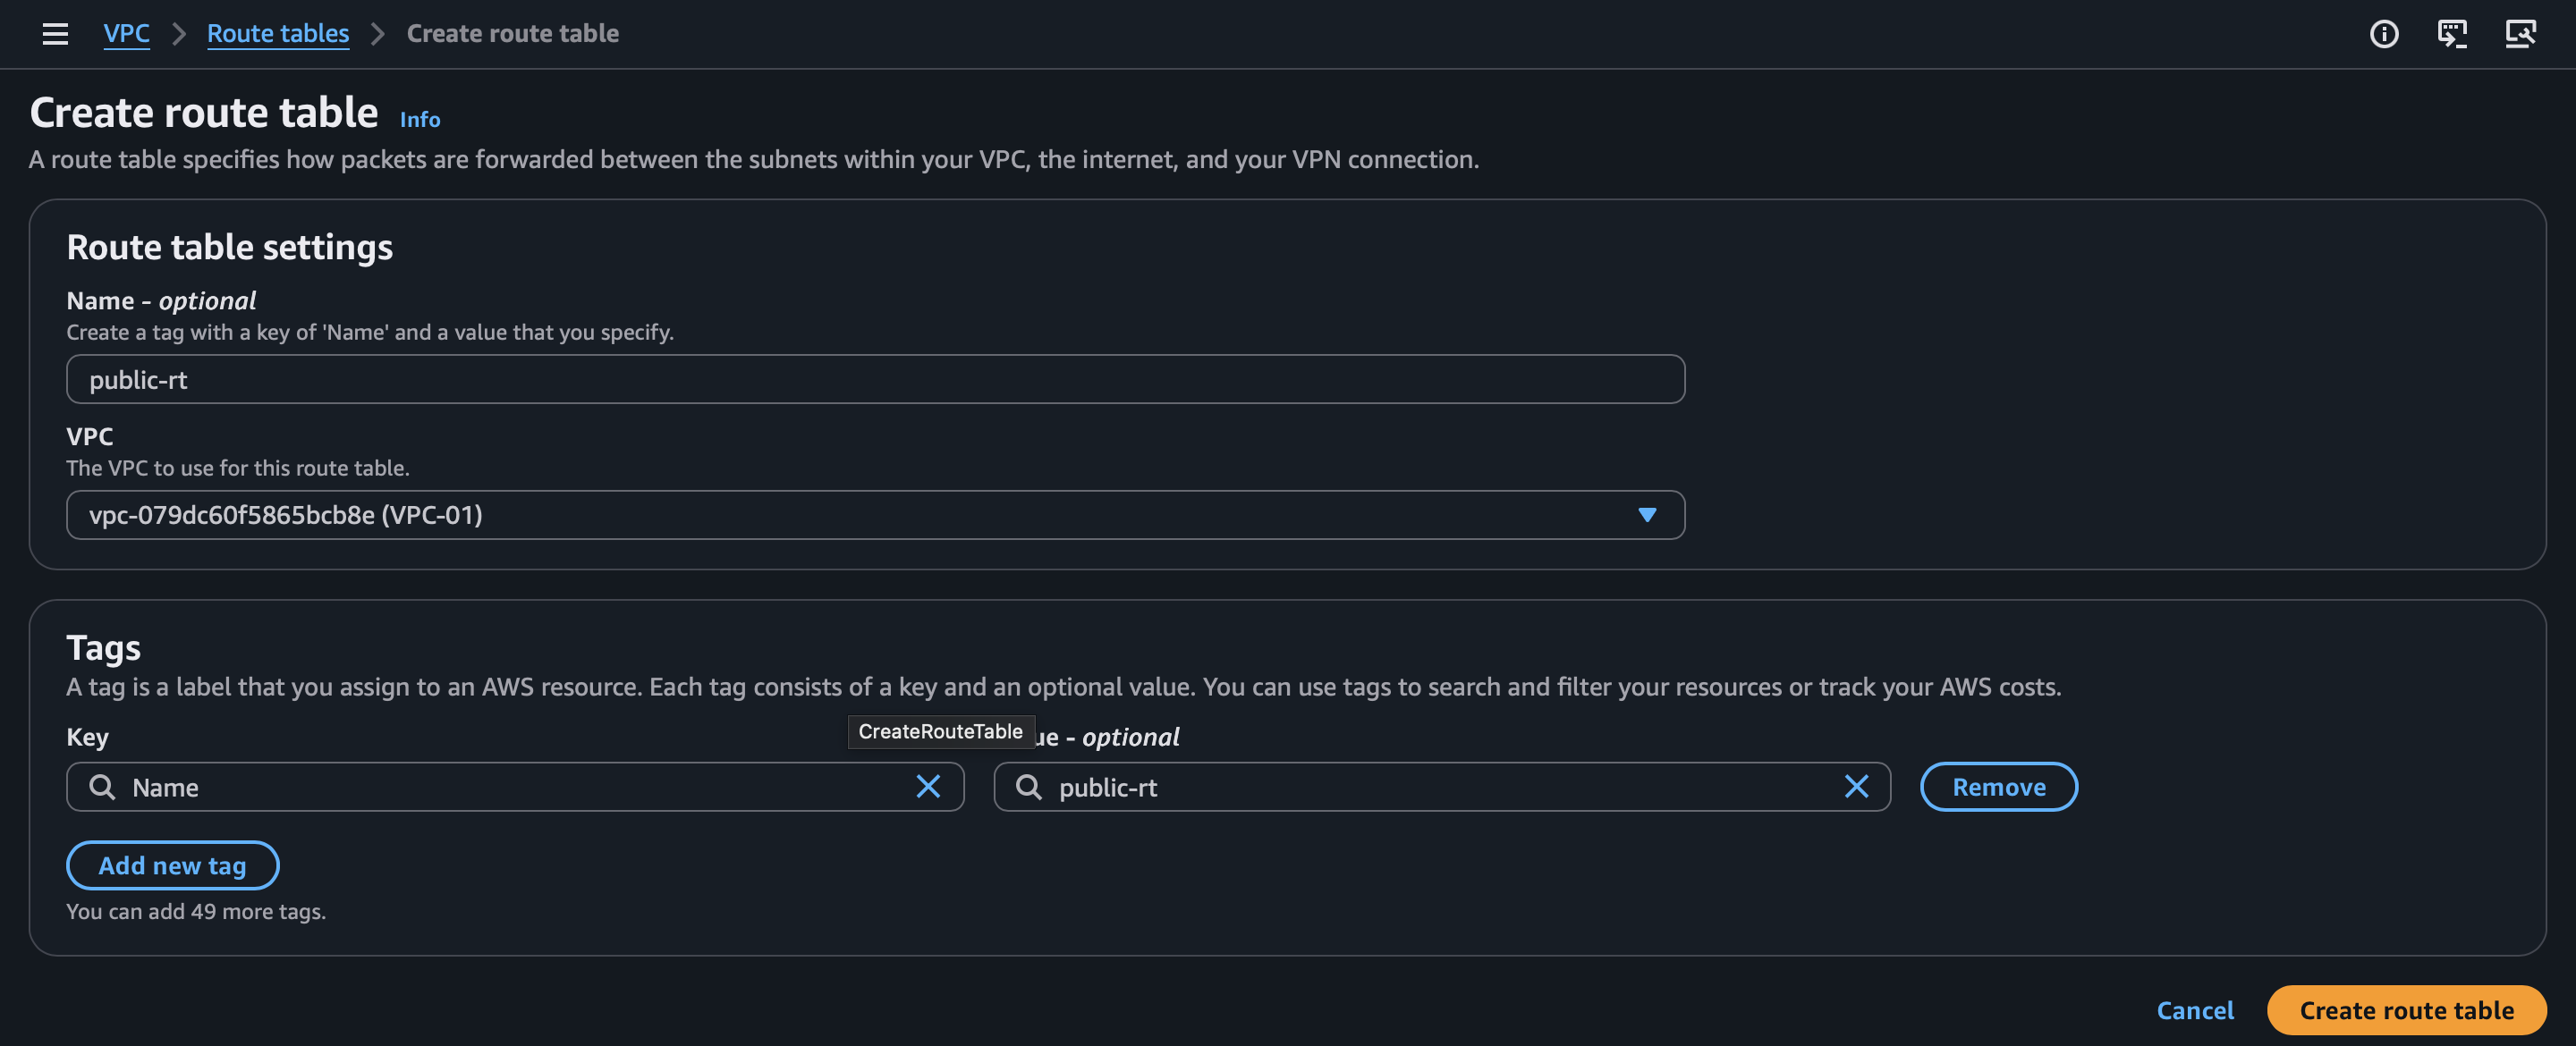Clear the Name tag key field
2576x1046 pixels.
928,787
